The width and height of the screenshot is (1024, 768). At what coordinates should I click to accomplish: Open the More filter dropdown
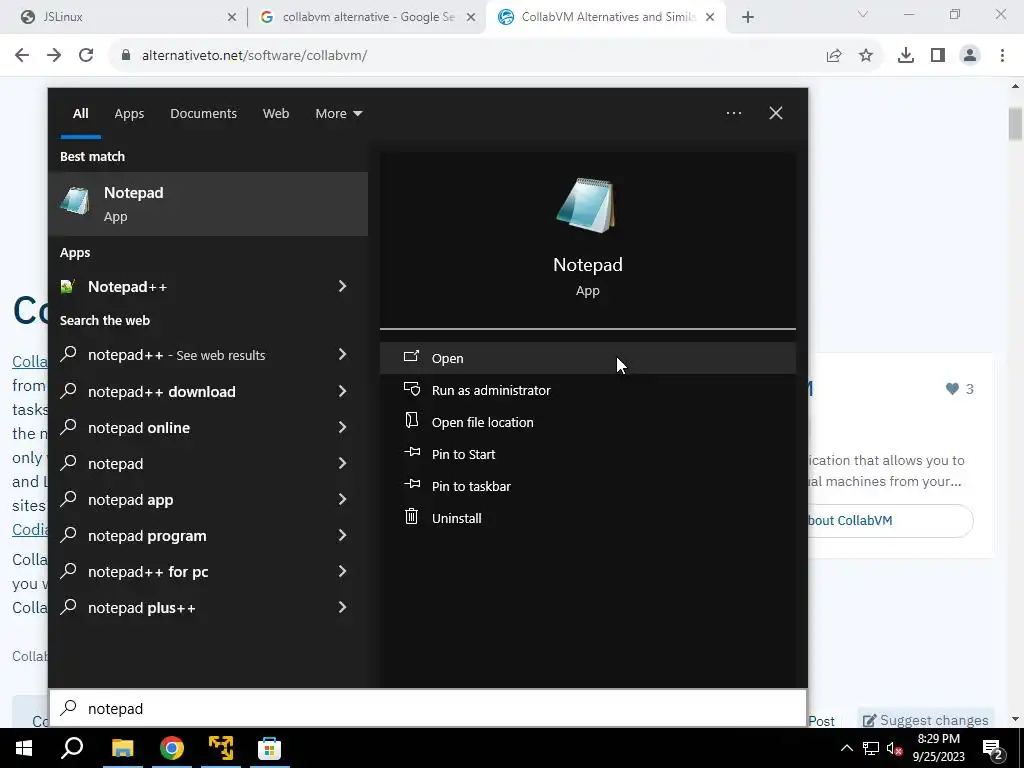click(338, 114)
